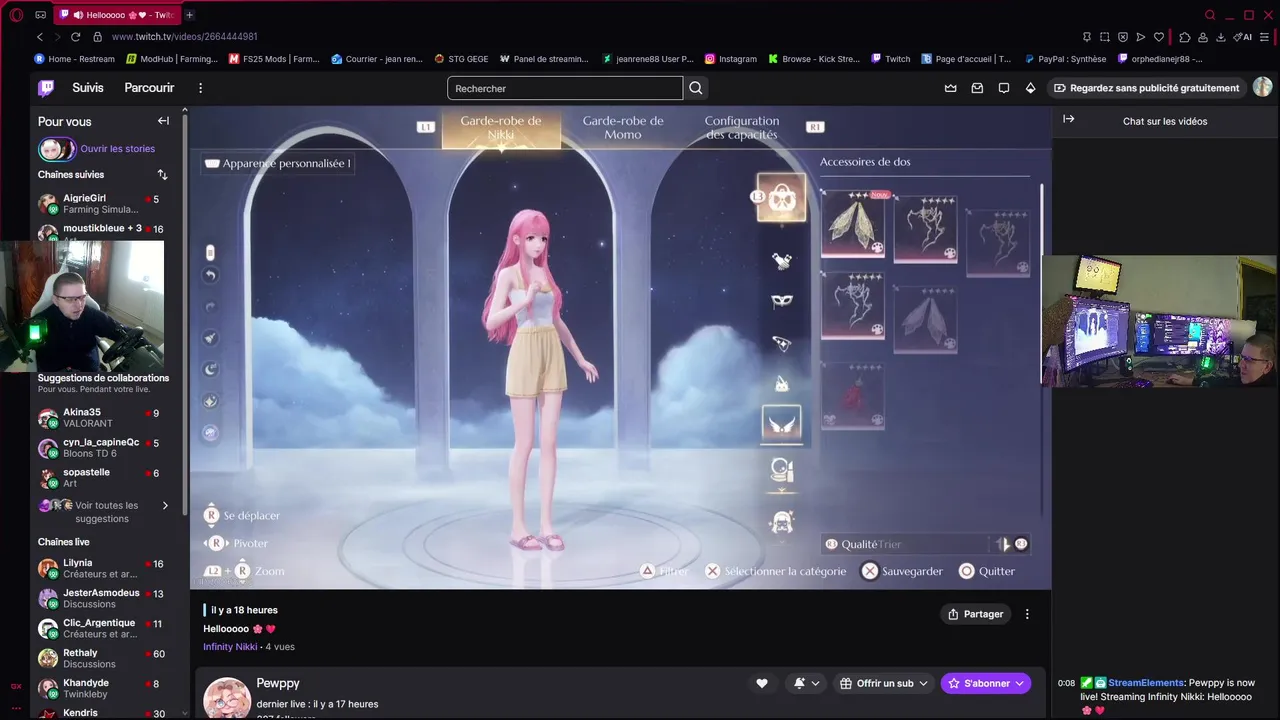This screenshot has height=720, width=1280.
Task: Go to the Twitch home logo
Action: tap(46, 88)
